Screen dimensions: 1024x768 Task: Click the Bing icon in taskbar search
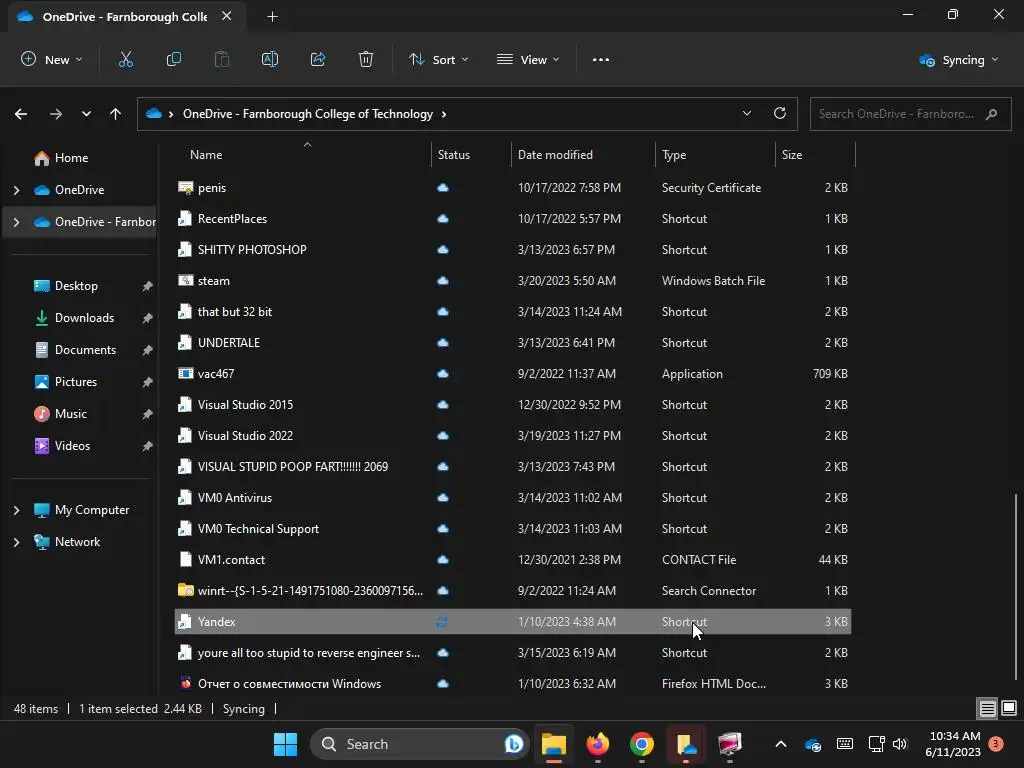pyautogui.click(x=514, y=744)
